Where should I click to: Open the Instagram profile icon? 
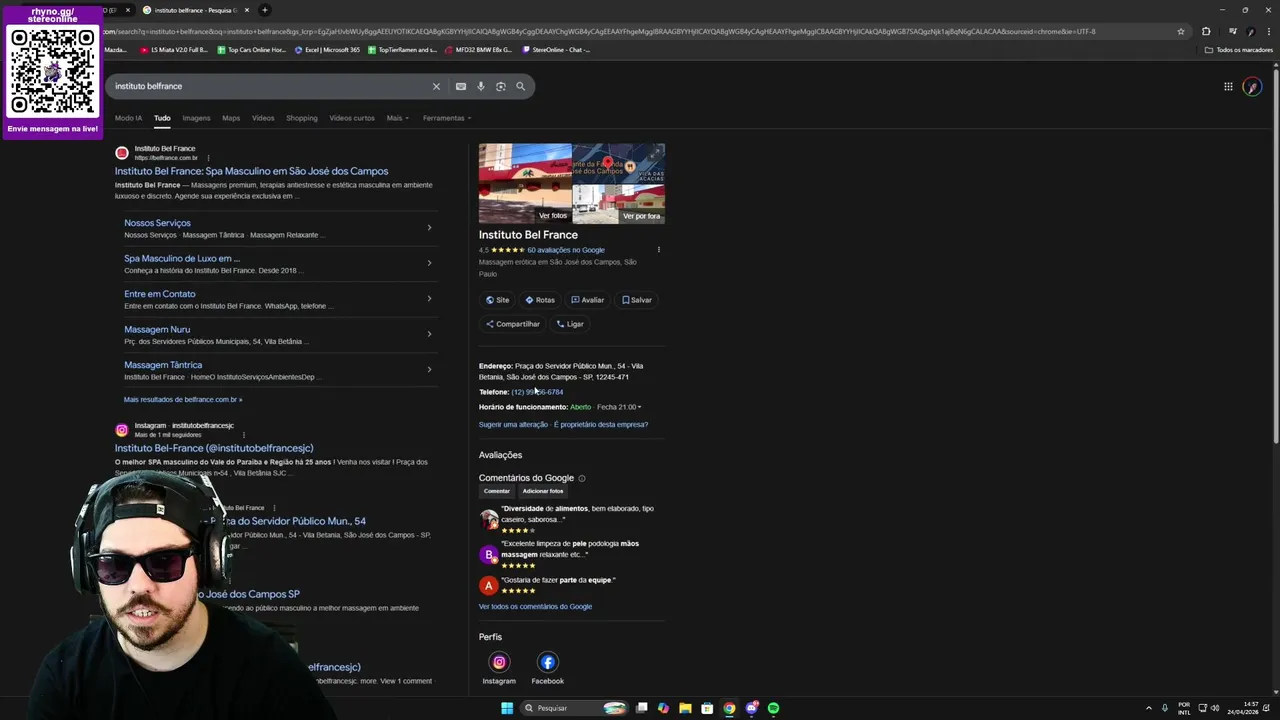(499, 662)
